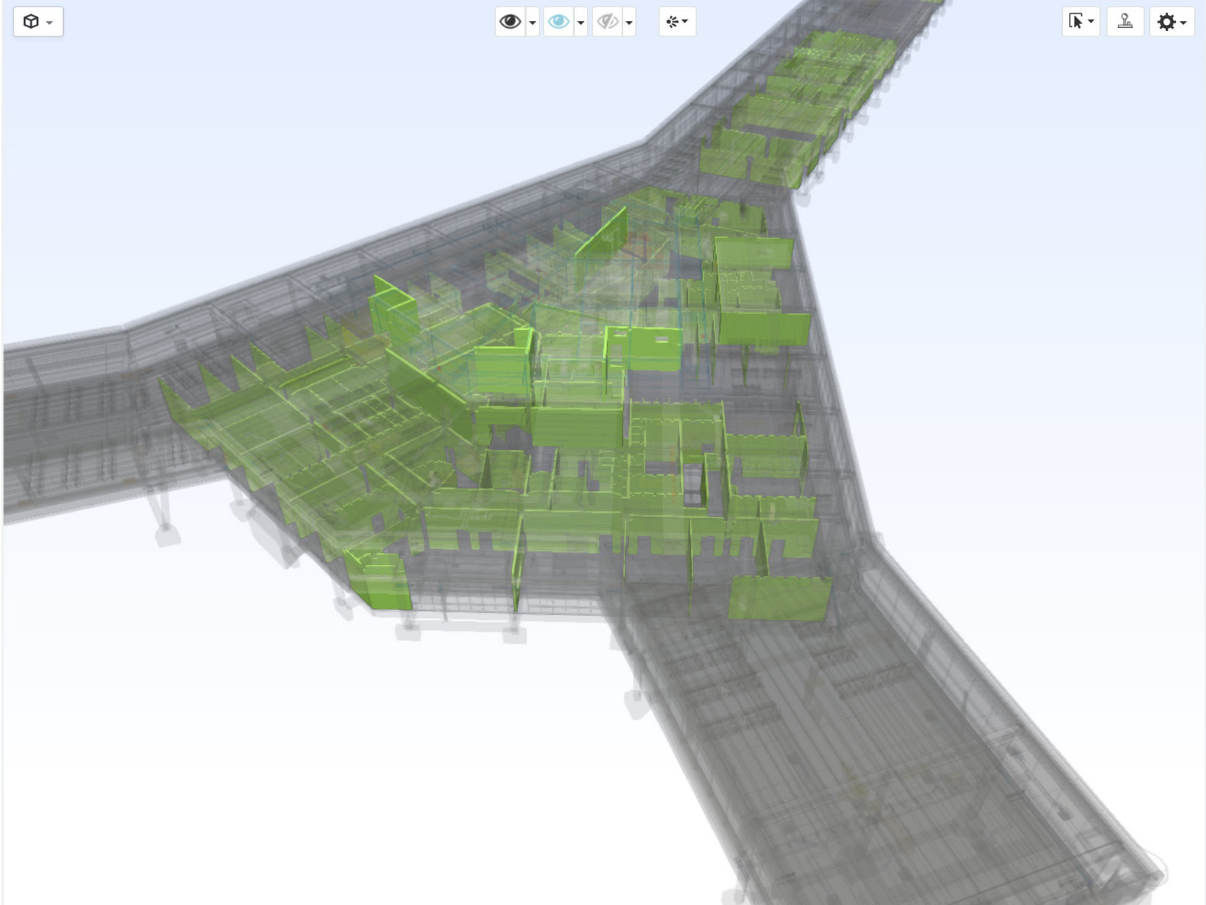Open the 3D cube view dropdown

point(38,22)
